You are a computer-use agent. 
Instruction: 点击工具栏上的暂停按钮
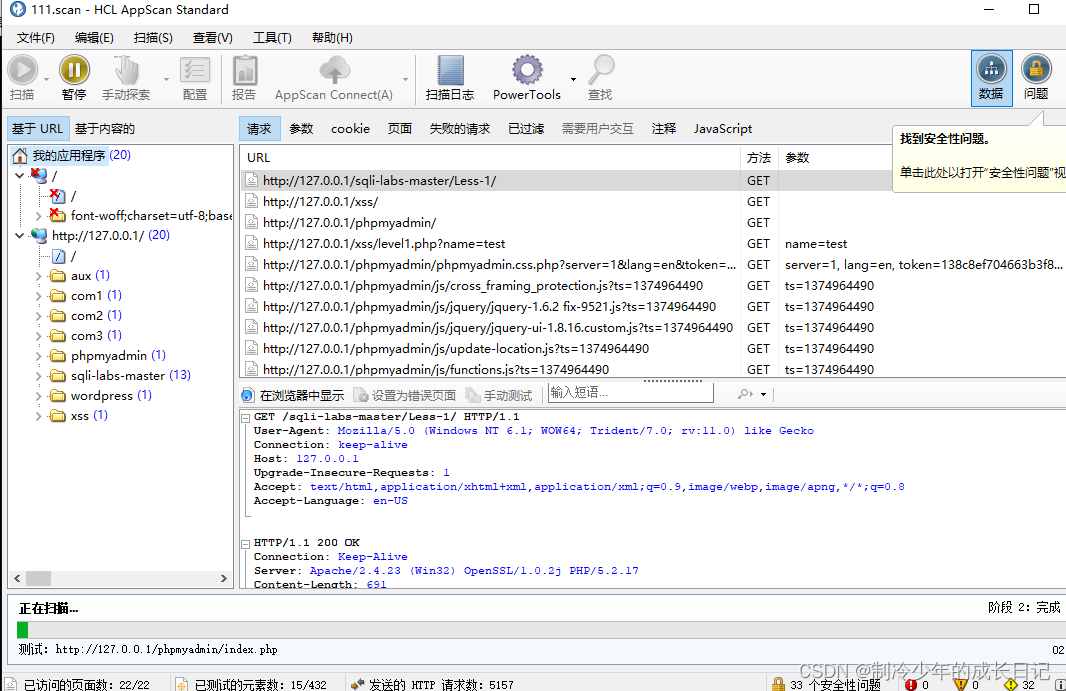pos(75,70)
